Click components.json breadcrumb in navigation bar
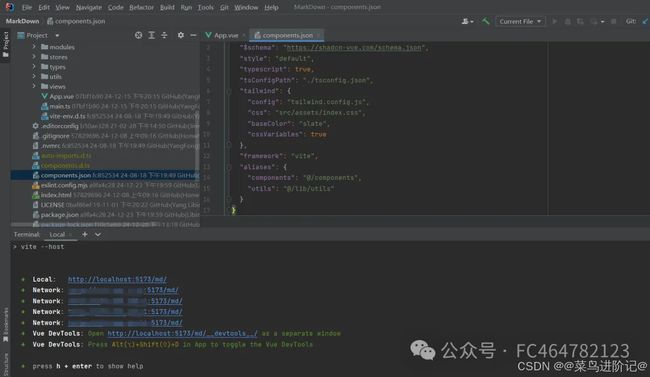This screenshot has height=377, width=650. pyautogui.click(x=76, y=21)
